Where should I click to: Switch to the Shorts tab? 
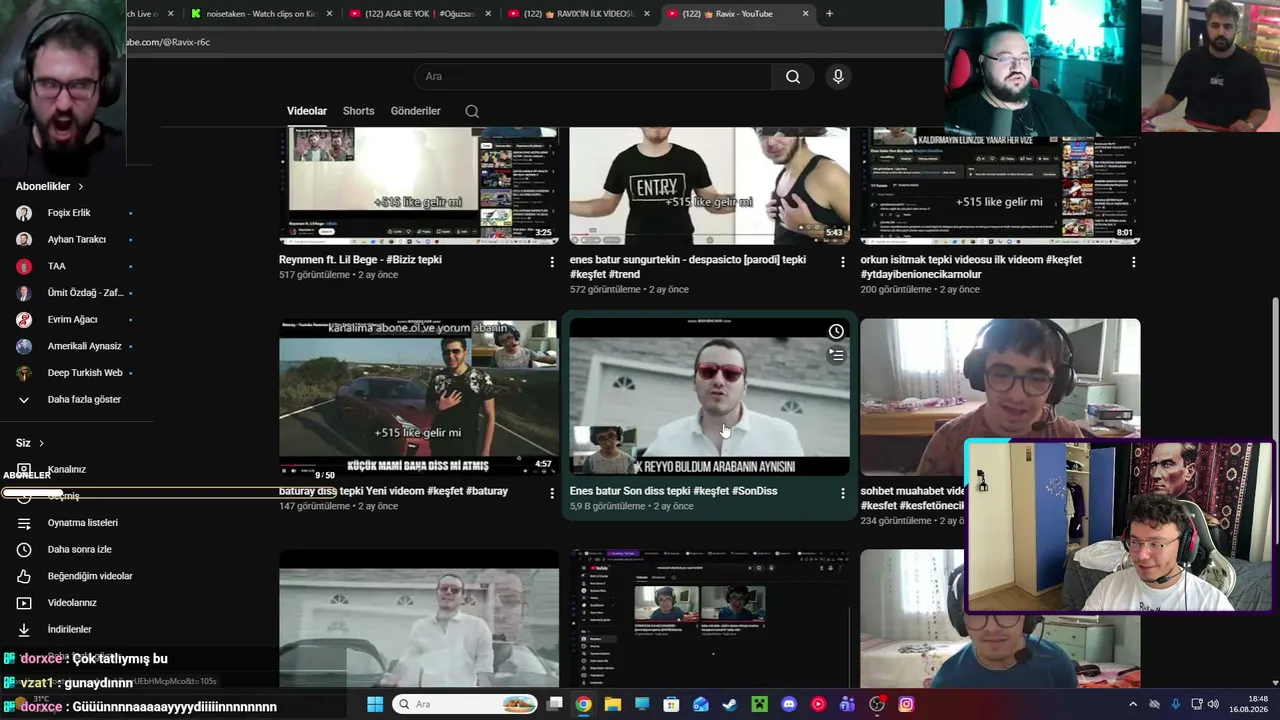358,111
